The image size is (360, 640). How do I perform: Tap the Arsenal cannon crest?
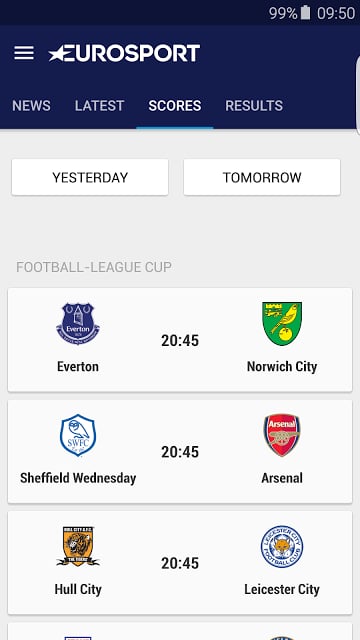pos(282,435)
